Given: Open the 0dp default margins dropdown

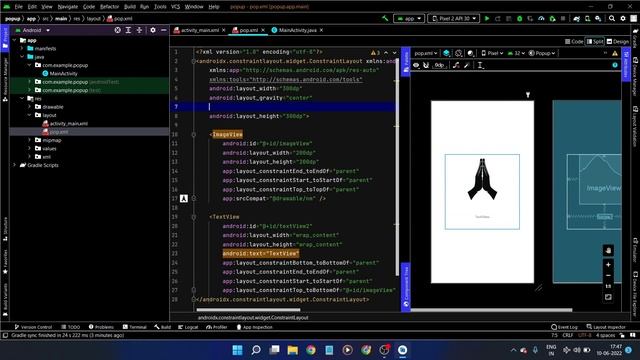Looking at the screenshot, I should pyautogui.click(x=440, y=65).
